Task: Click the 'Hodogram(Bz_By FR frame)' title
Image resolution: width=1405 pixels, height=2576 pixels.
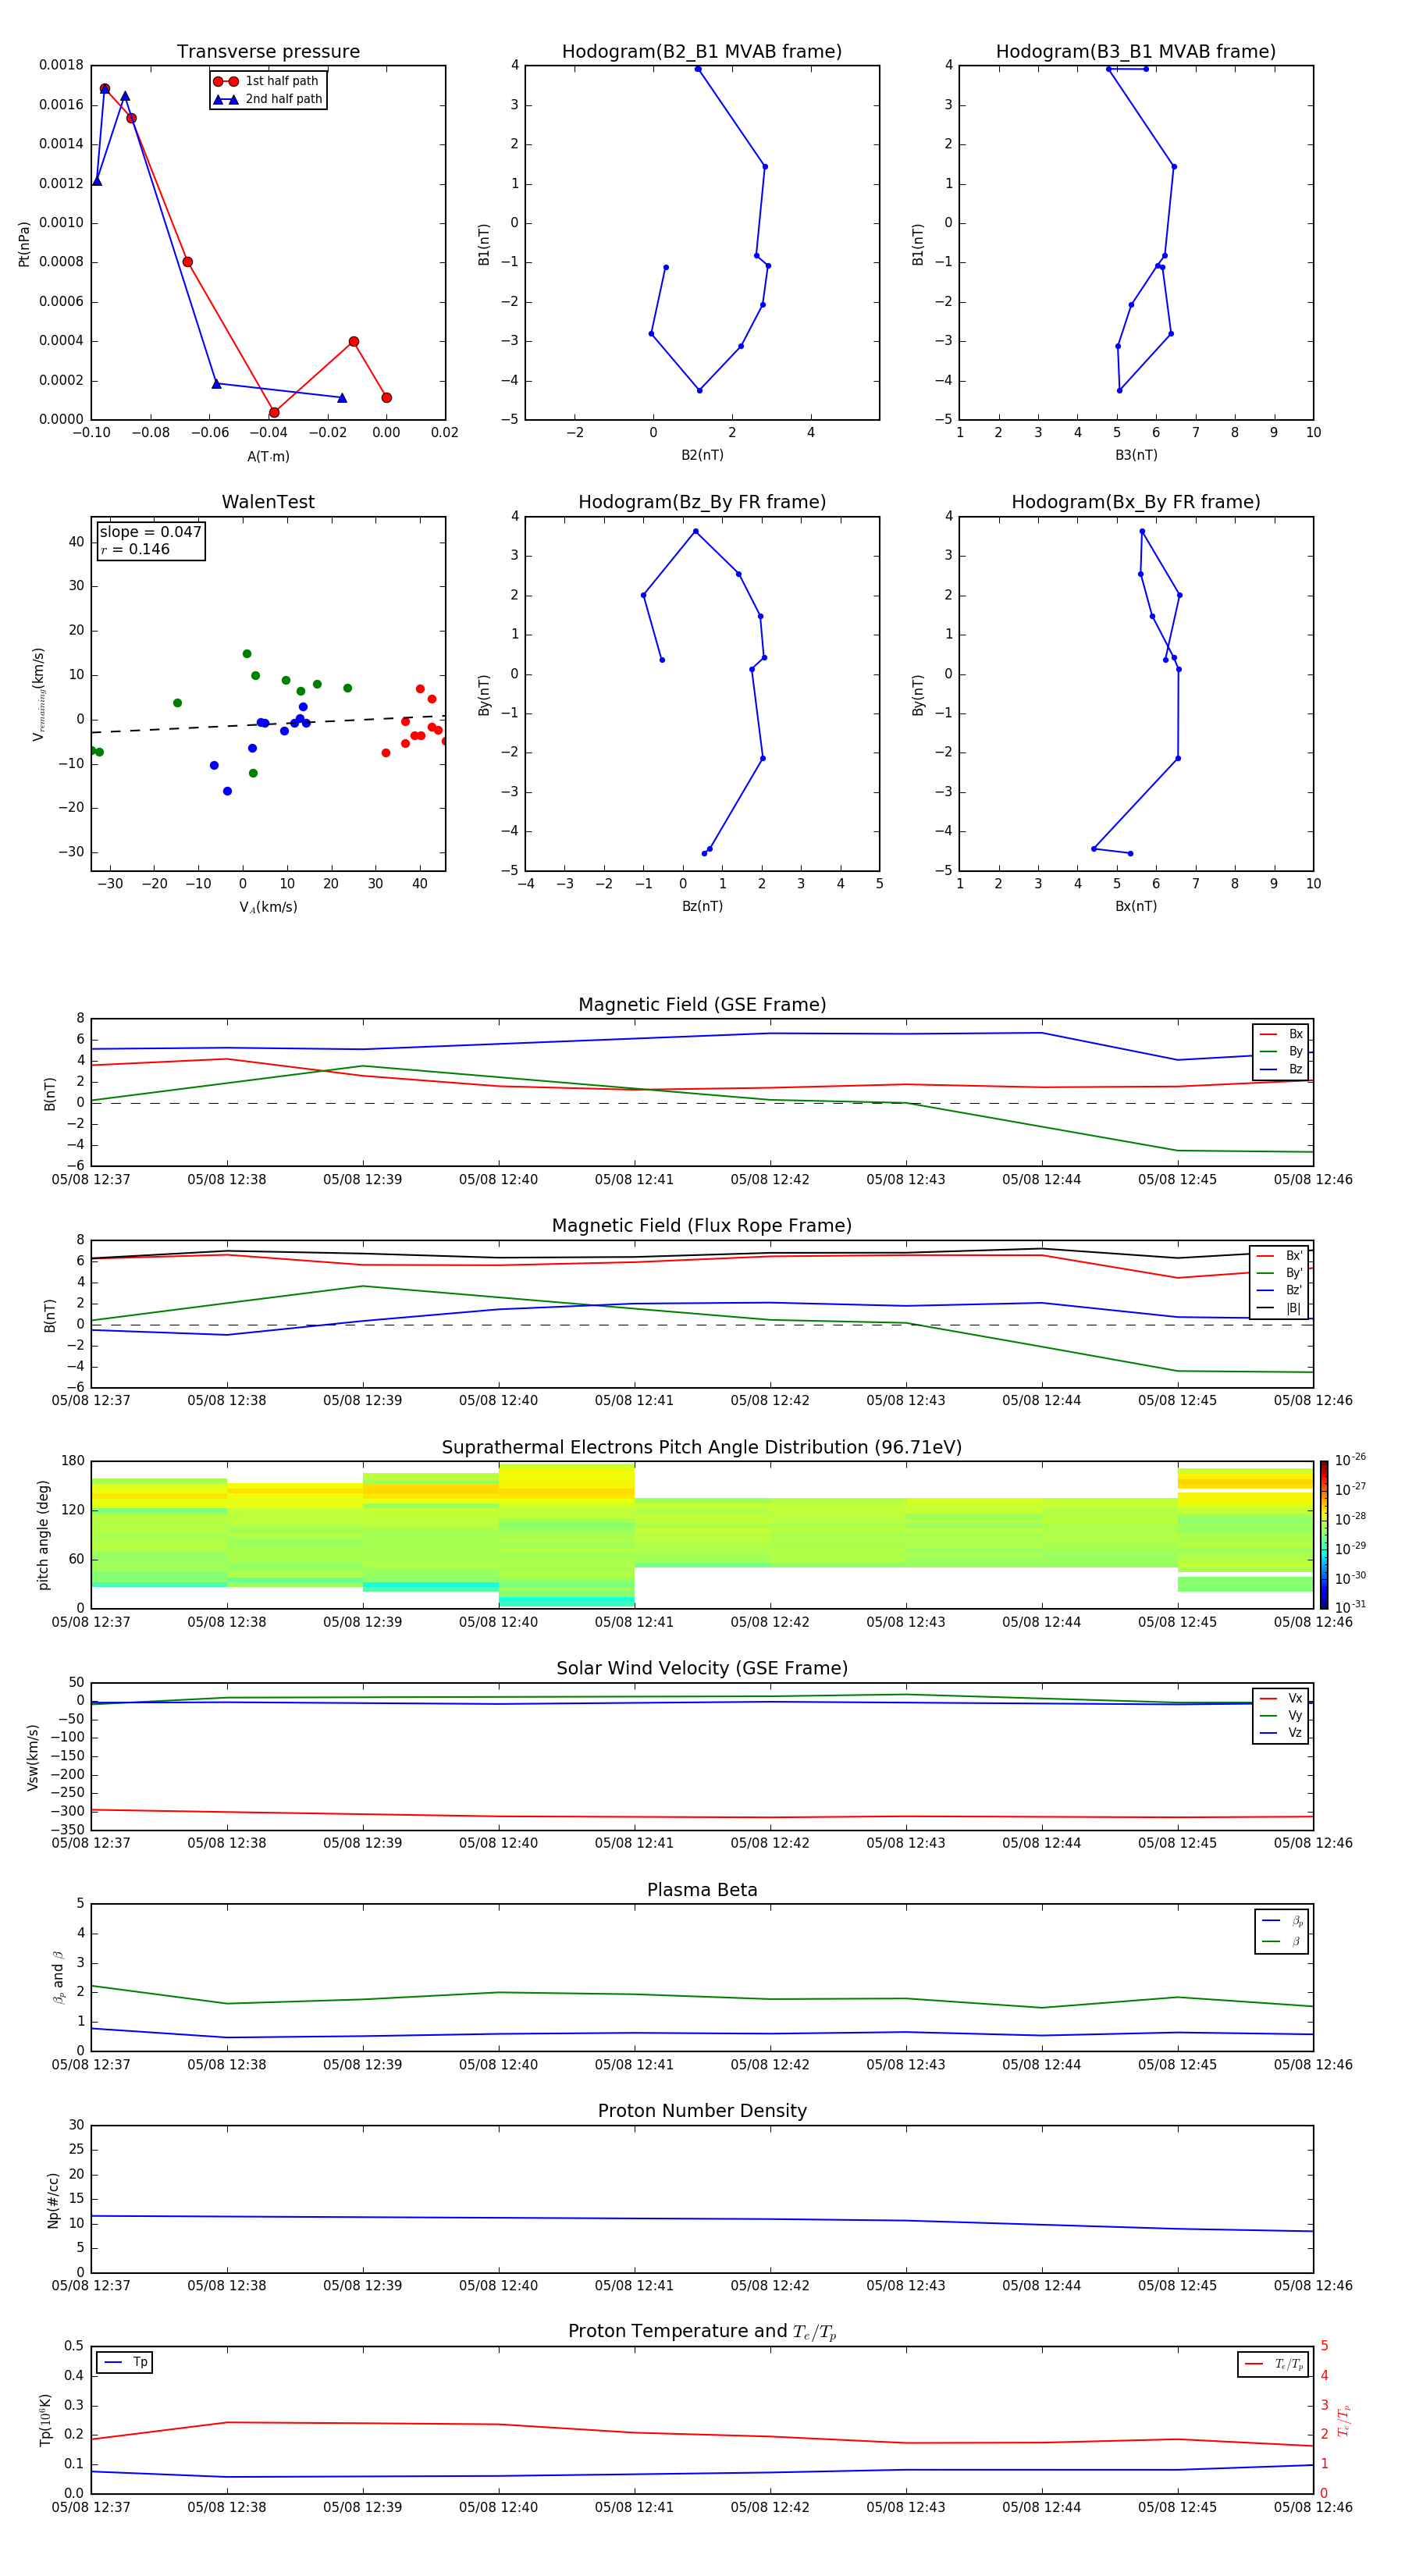Action: click(x=702, y=502)
